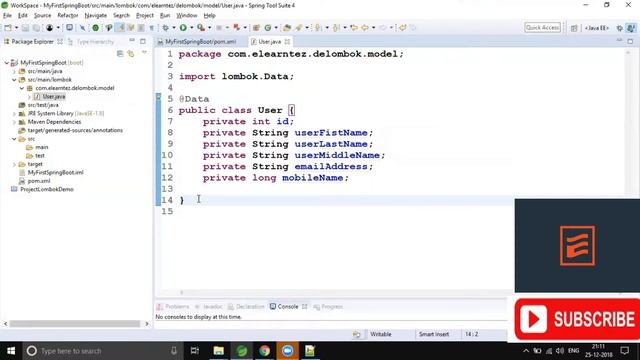640x360 pixels.
Task: Open the New file dropdown arrow
Action: (x=16, y=28)
